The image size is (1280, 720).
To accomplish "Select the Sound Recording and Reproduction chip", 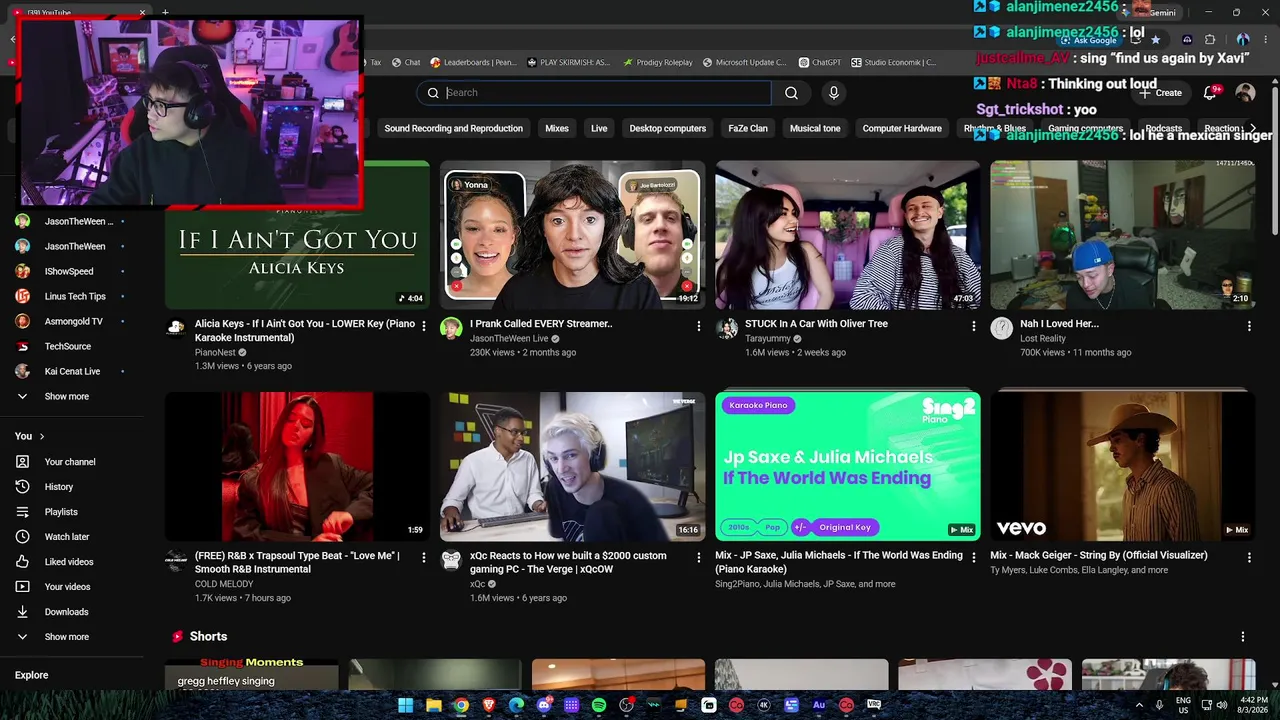I will [454, 129].
